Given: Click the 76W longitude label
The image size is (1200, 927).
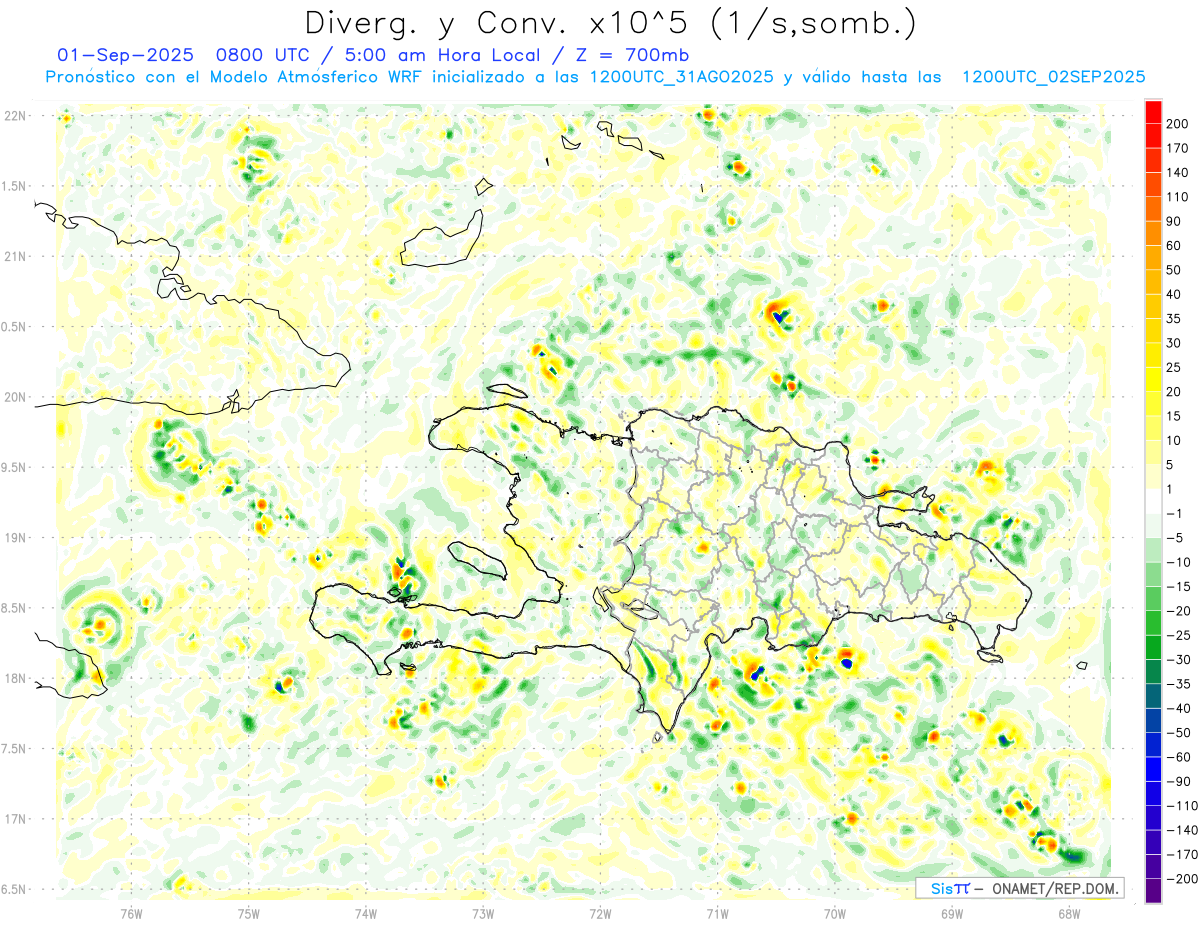Looking at the screenshot, I should 131,913.
